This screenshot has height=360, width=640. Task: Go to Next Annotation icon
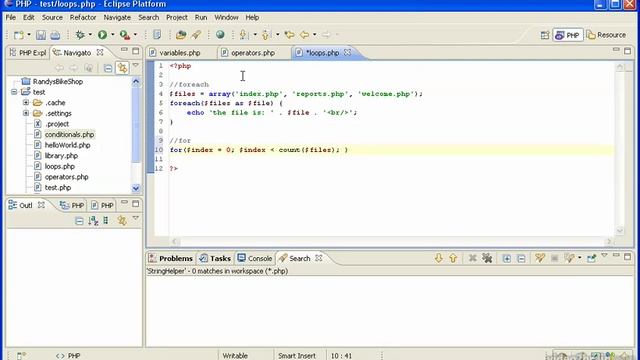pyautogui.click(x=244, y=35)
